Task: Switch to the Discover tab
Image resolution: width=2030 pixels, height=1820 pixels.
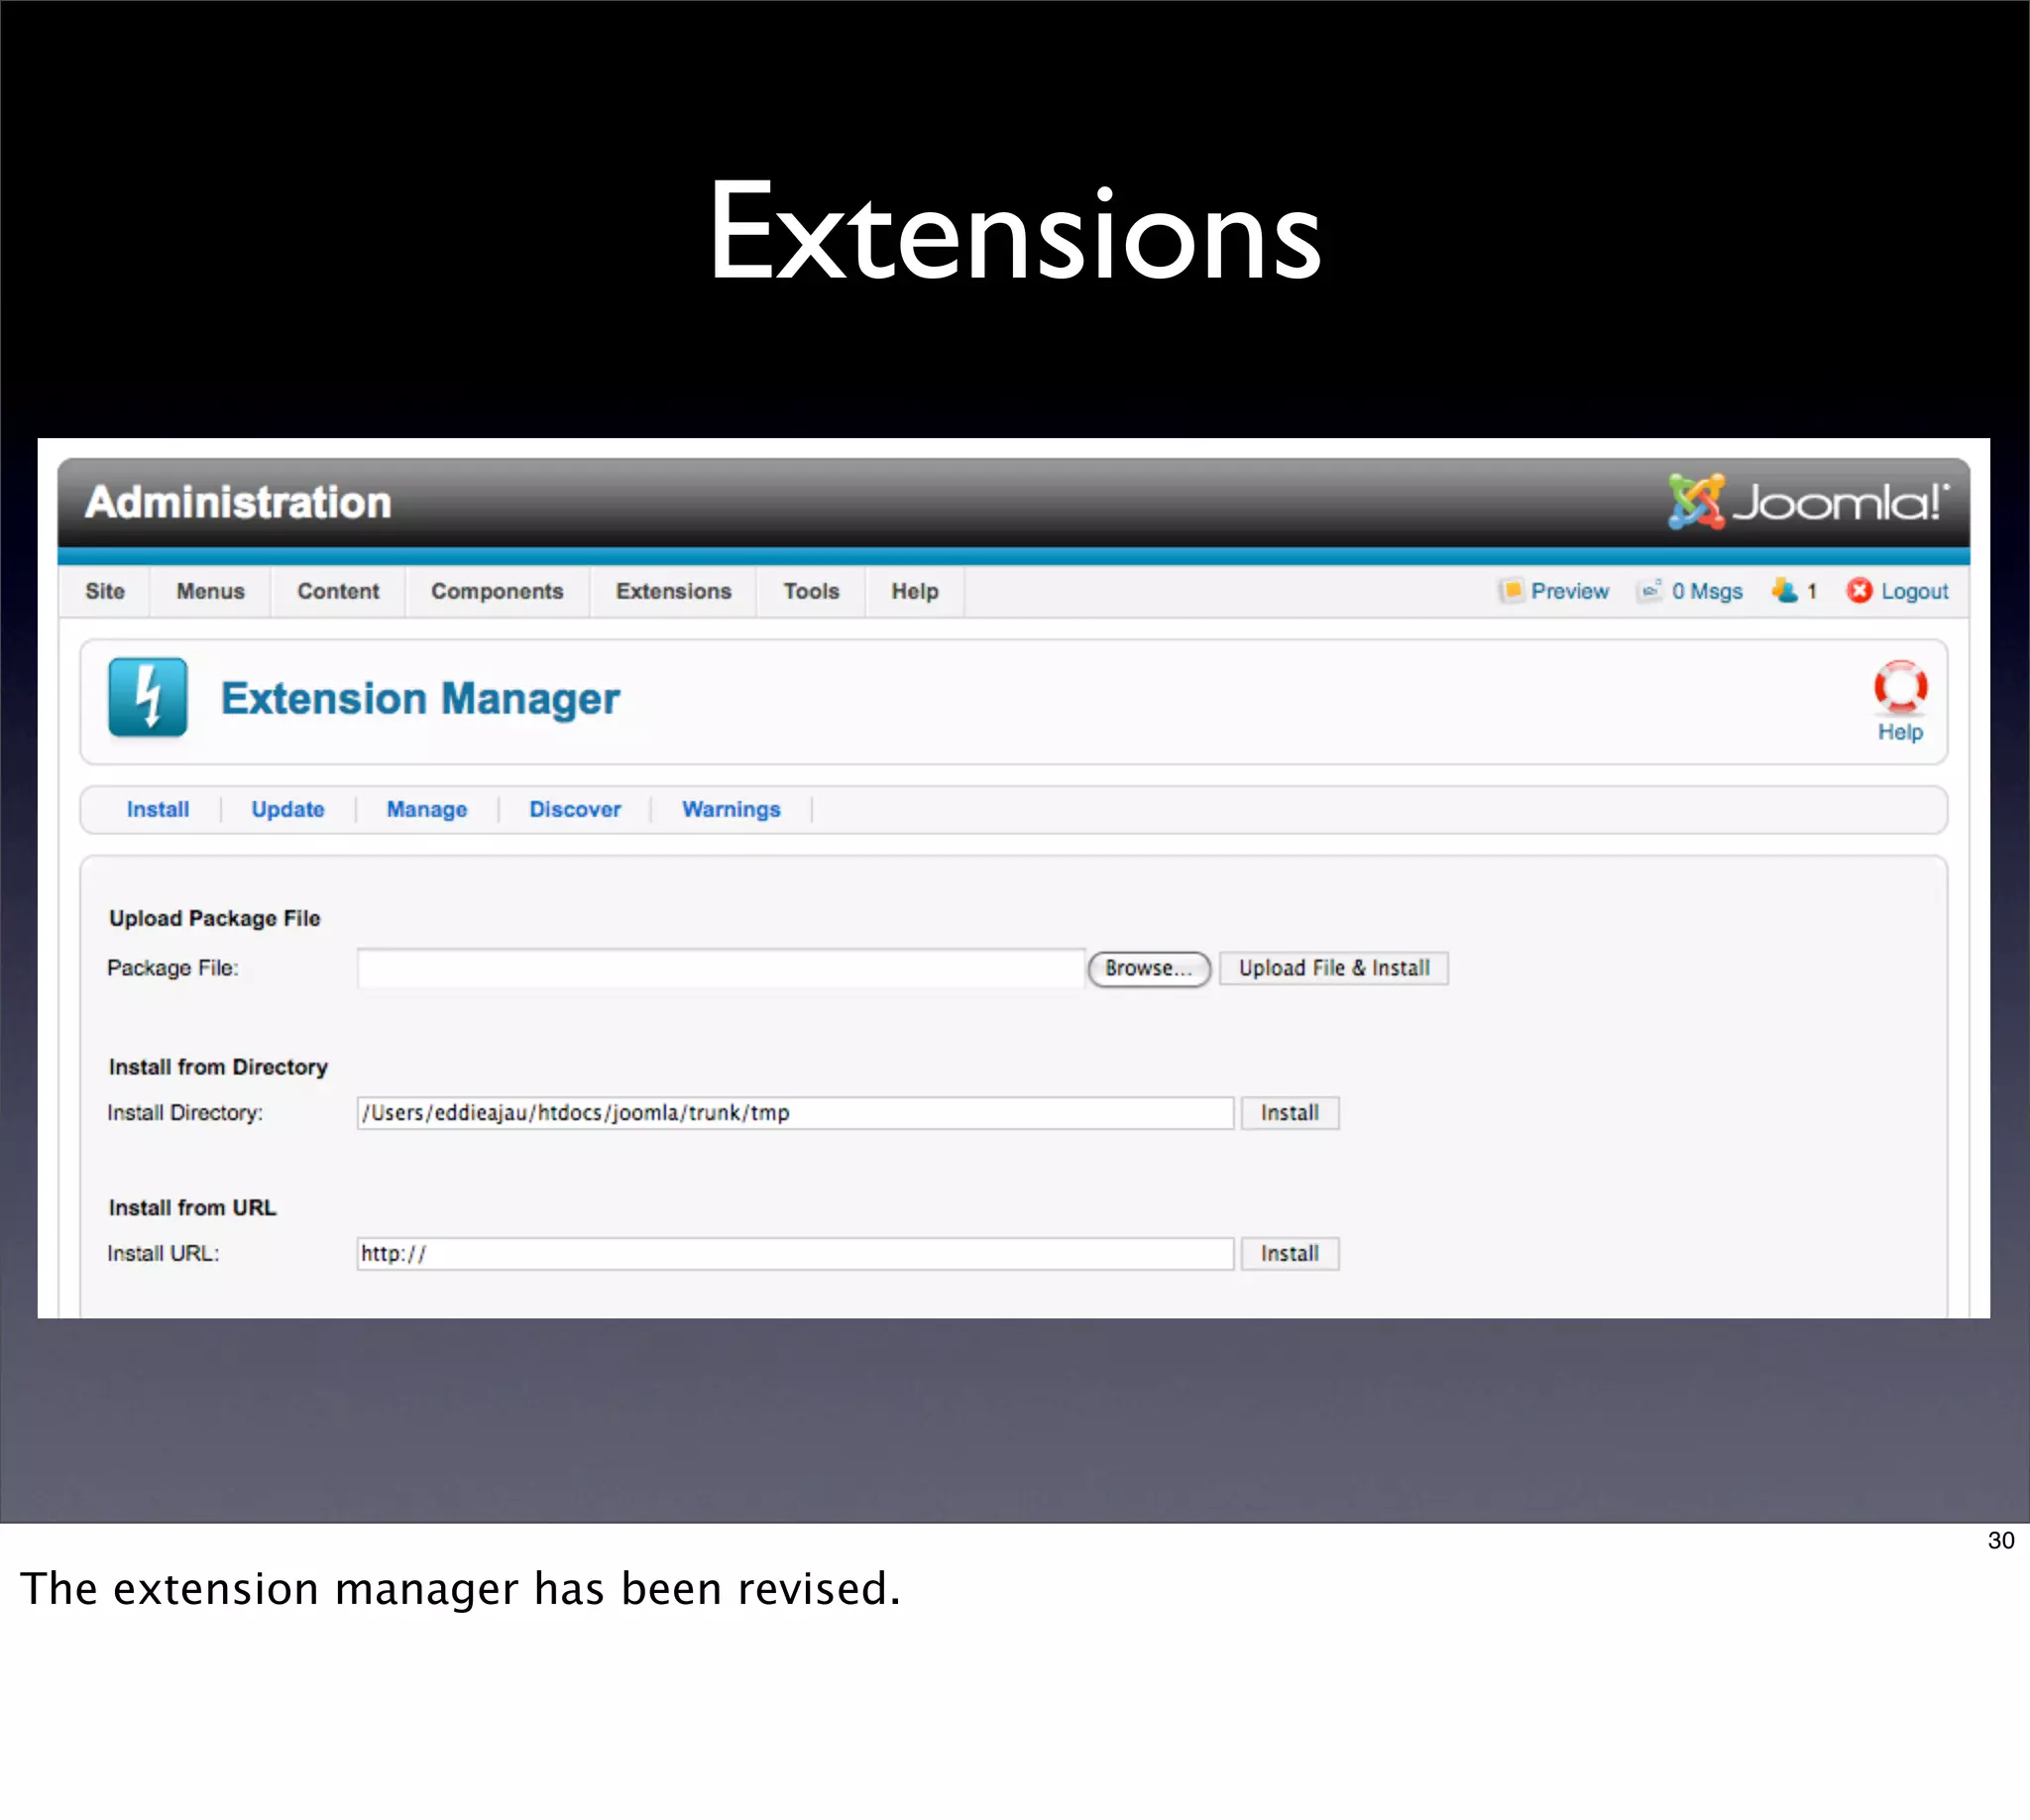Action: 575,809
